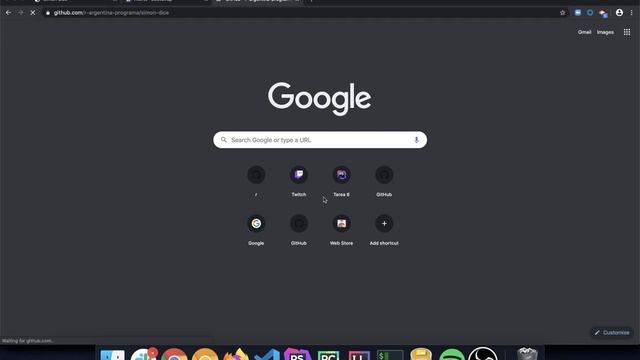Open the Google apps grid

627,32
